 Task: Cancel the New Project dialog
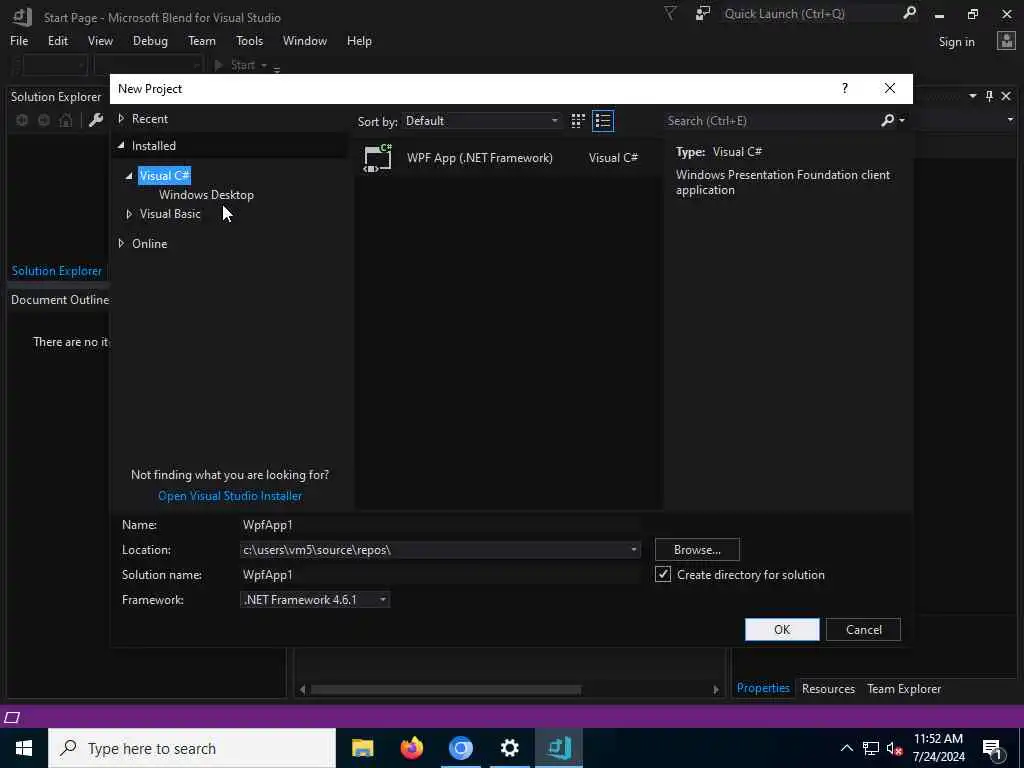863,630
